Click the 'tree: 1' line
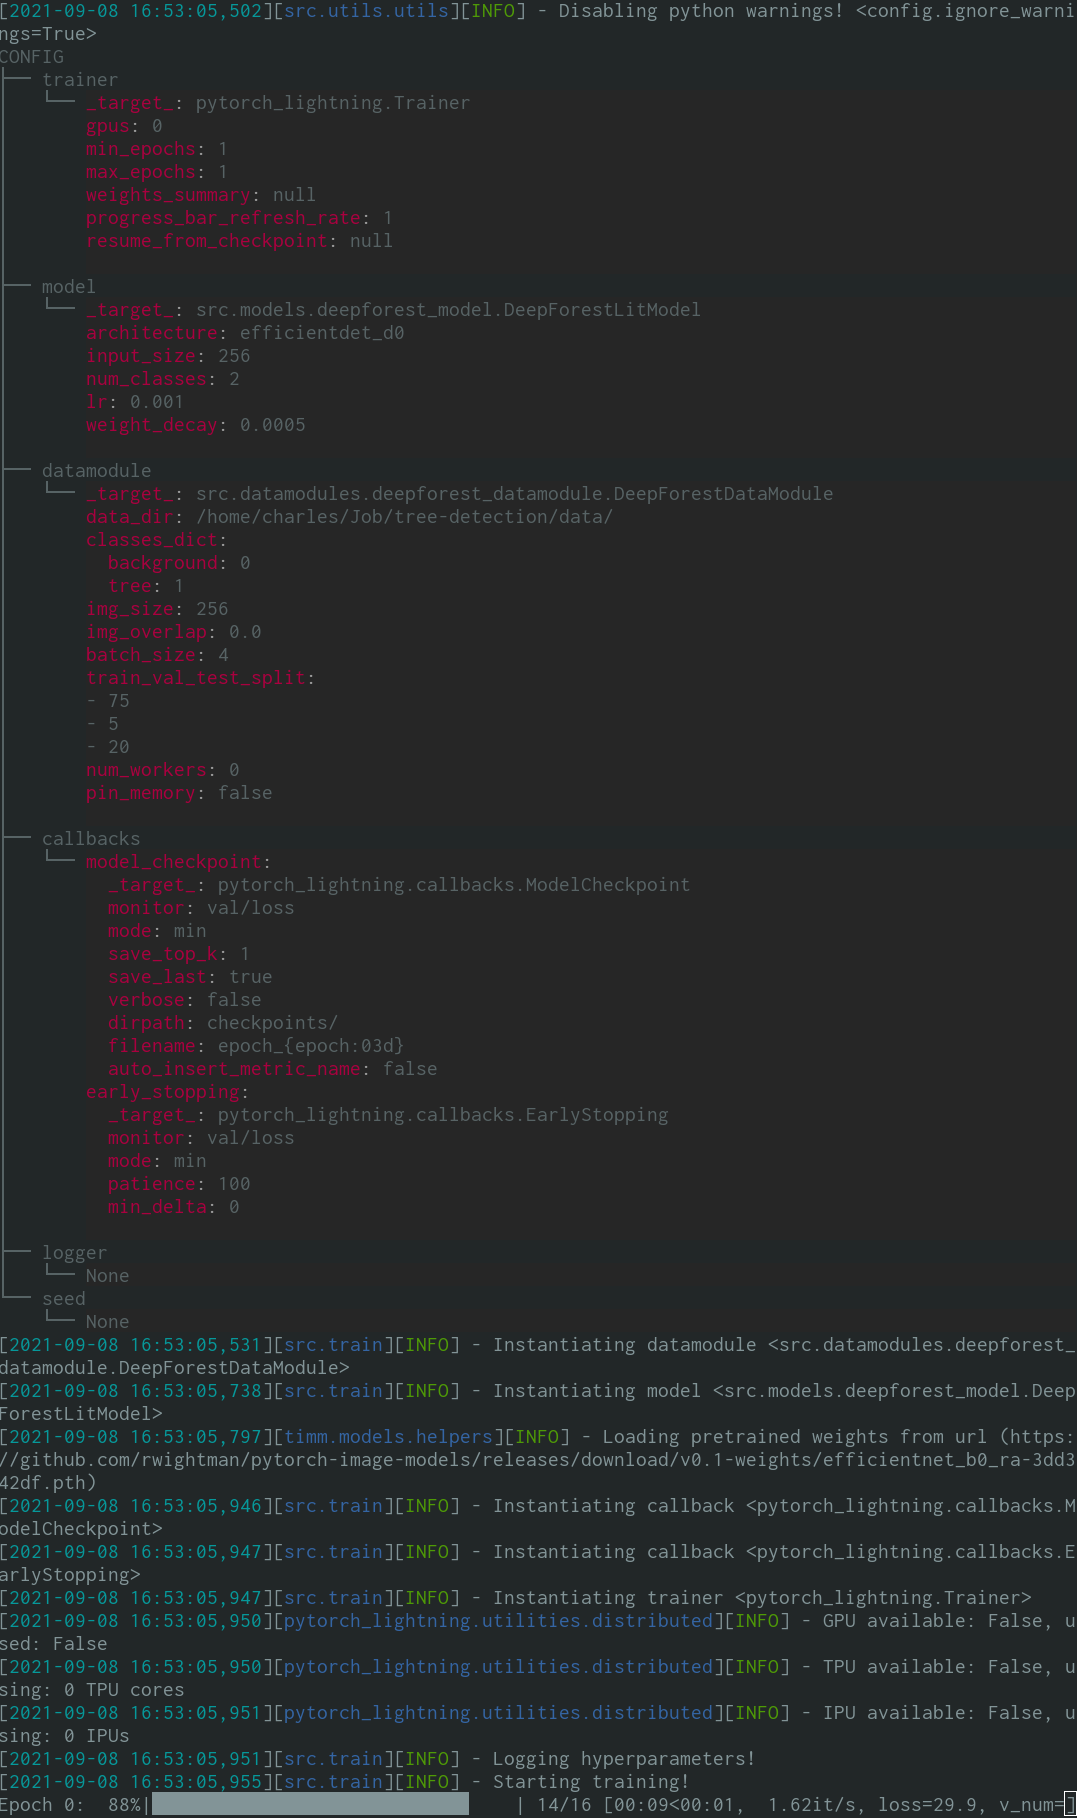This screenshot has width=1077, height=1818. click(146, 586)
